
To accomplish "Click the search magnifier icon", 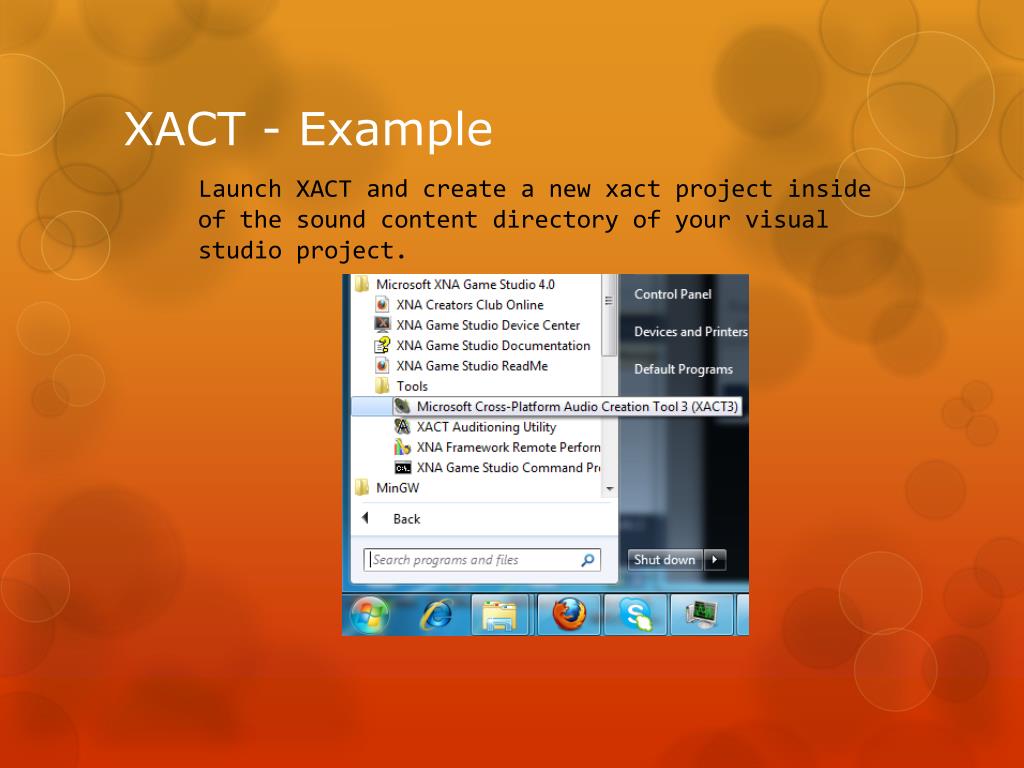I will point(588,560).
